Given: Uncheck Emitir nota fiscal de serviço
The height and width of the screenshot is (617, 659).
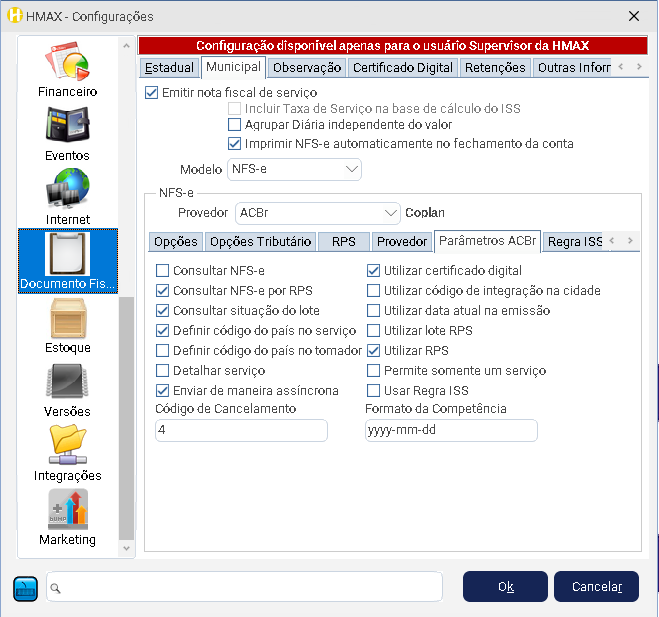Looking at the screenshot, I should click(152, 92).
